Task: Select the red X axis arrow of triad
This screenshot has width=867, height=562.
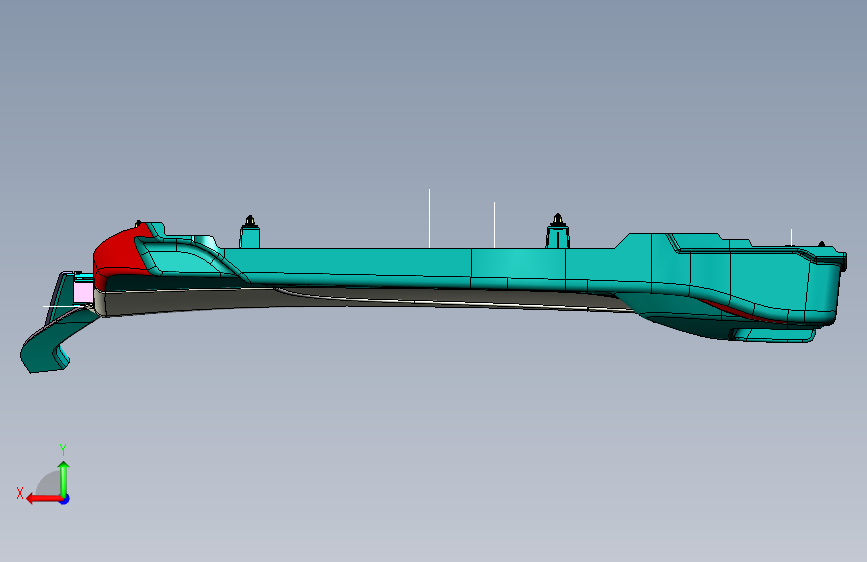Action: click(44, 499)
